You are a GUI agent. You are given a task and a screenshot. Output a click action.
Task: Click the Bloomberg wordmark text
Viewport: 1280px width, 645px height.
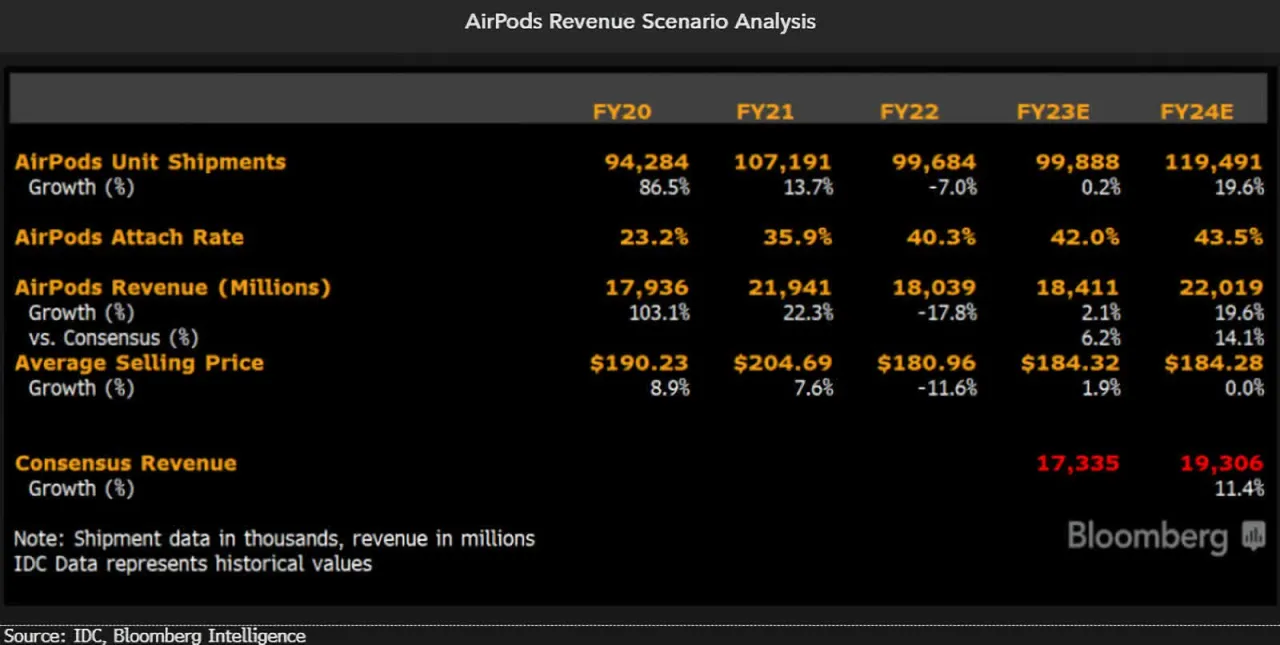click(x=1147, y=537)
